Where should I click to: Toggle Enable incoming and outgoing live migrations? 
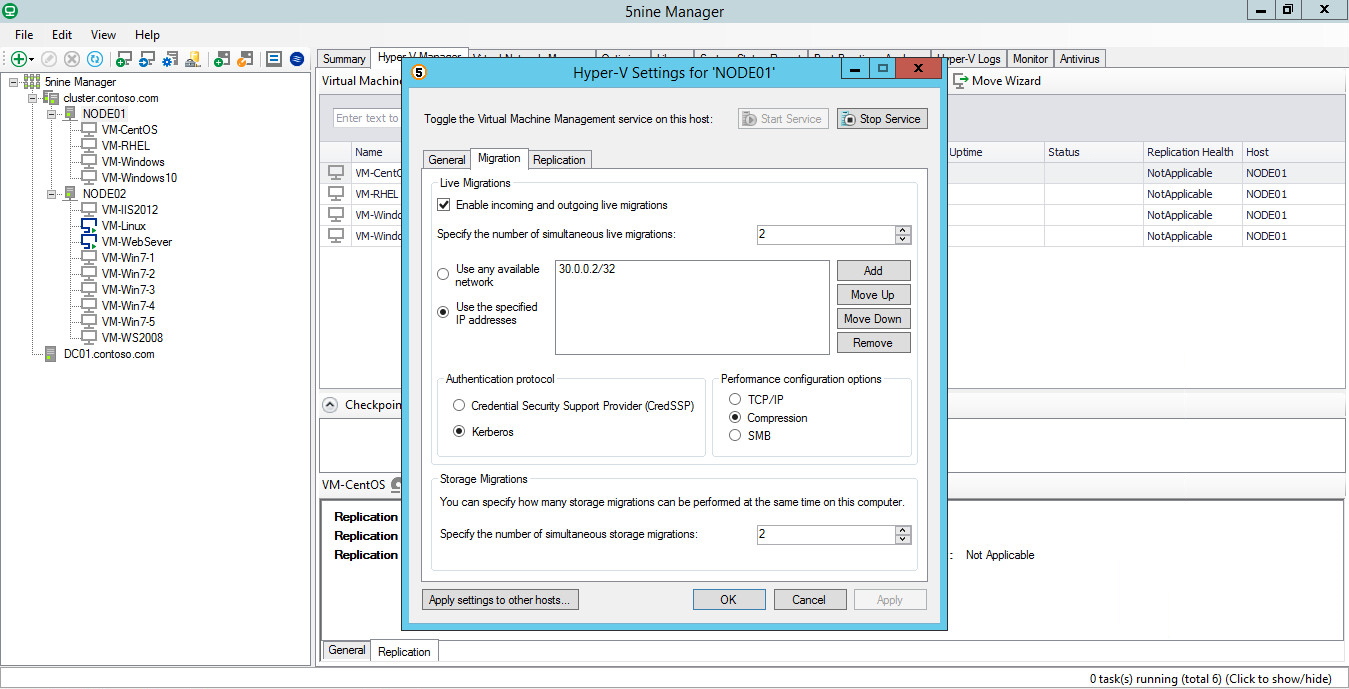[444, 205]
